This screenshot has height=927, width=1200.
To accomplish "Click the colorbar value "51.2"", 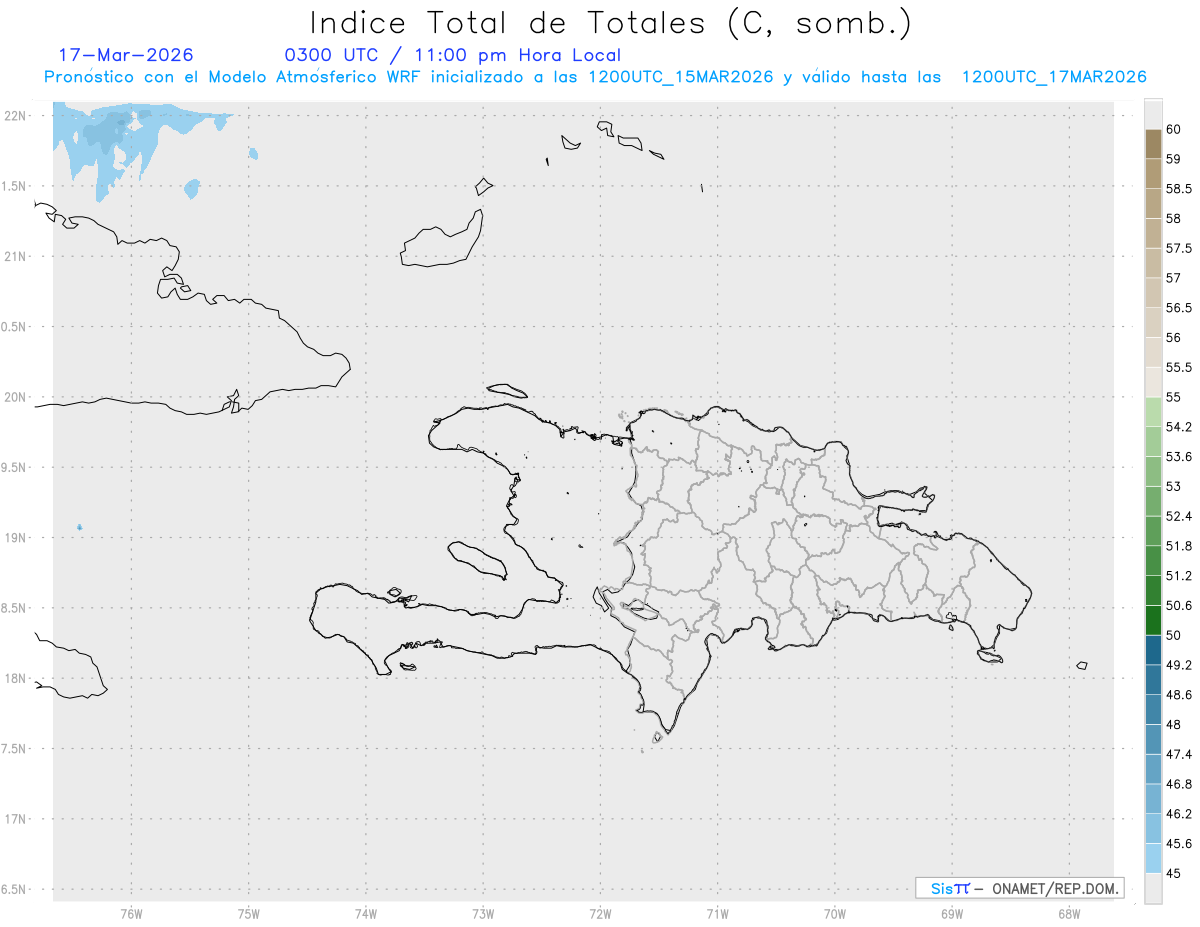I will (x=1178, y=576).
